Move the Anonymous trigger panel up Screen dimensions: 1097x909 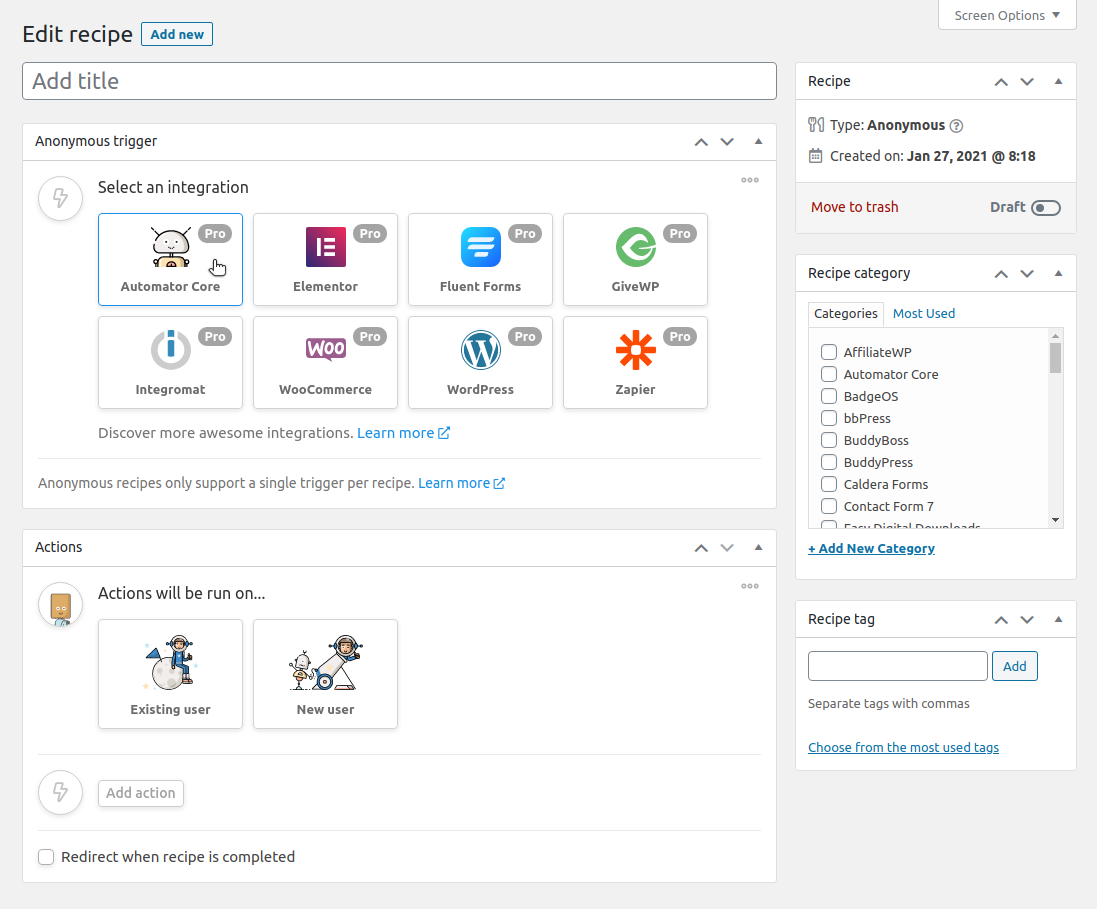(701, 142)
